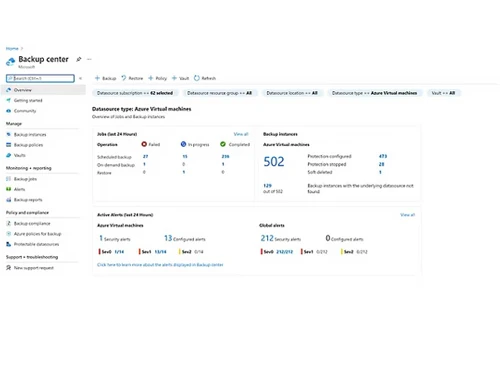Click the New support request icon

[9, 268]
